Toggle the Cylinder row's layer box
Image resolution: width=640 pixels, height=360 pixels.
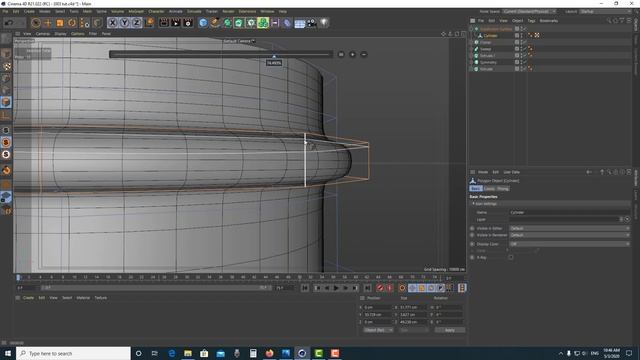pos(517,36)
